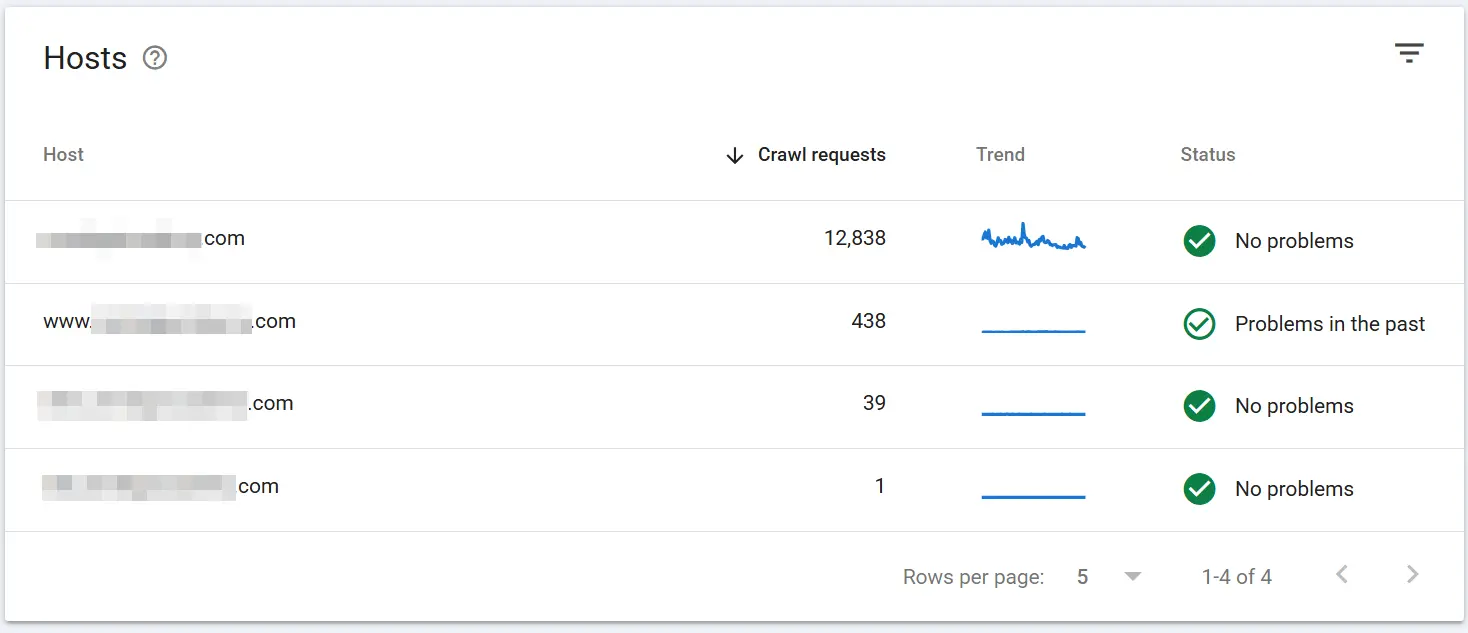The height and width of the screenshot is (633, 1468).
Task: Click the Hosts panel title
Action: (x=85, y=58)
